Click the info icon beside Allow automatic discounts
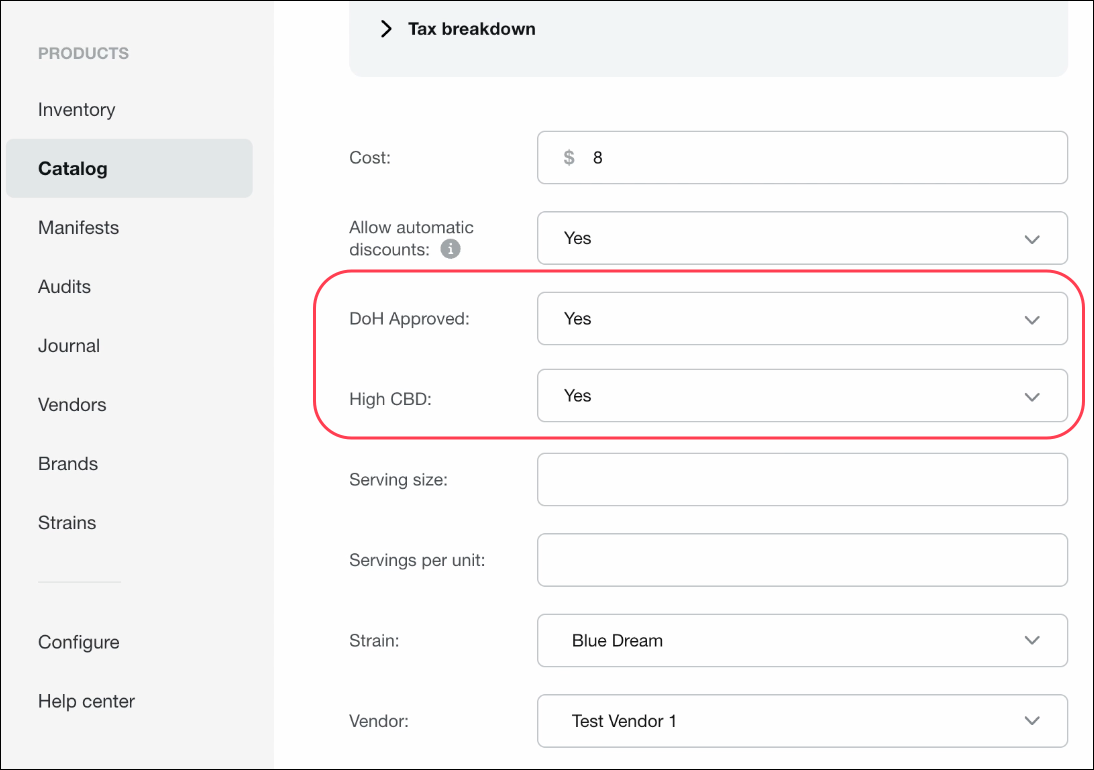The width and height of the screenshot is (1094, 770). [x=451, y=249]
